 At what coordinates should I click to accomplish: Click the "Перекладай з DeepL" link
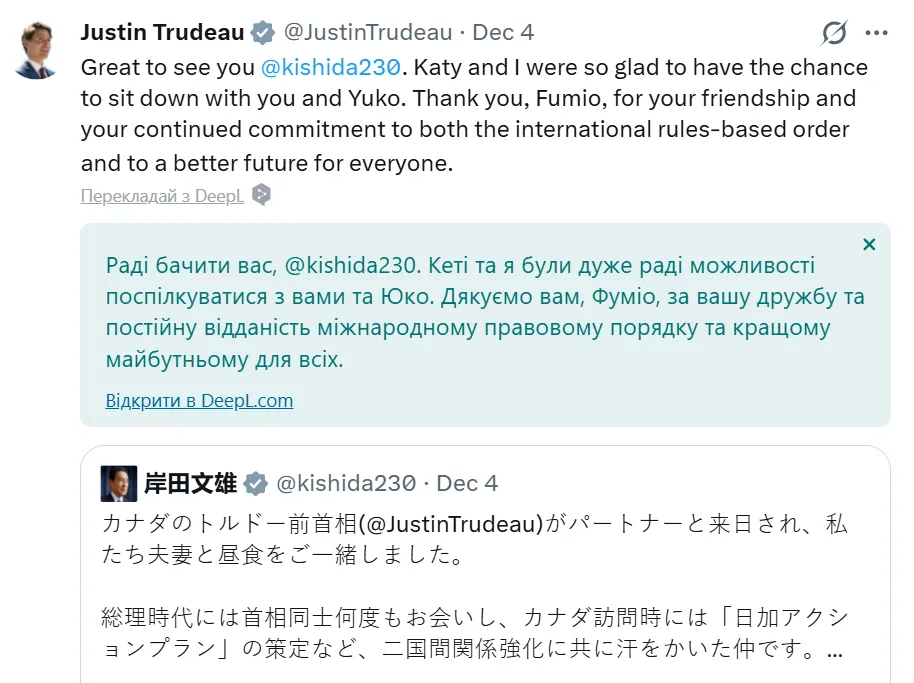tap(162, 196)
